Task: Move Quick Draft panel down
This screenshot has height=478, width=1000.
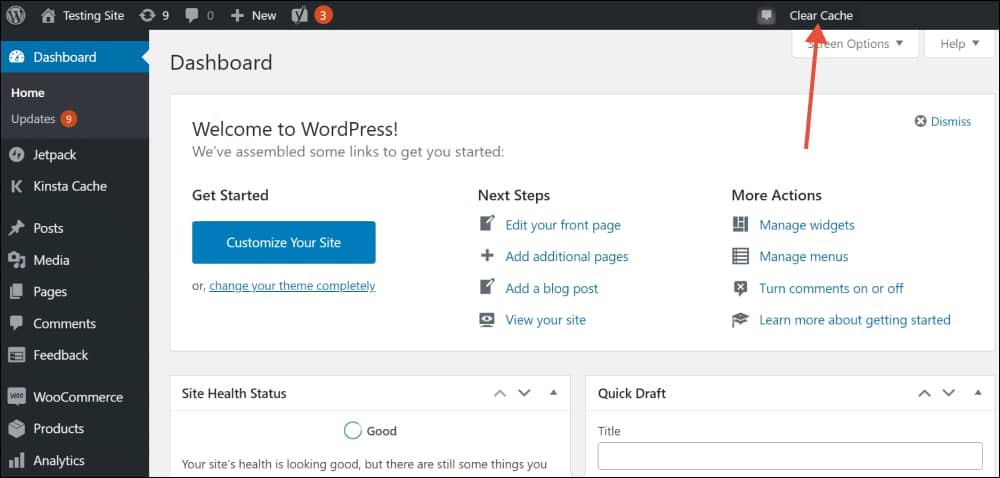Action: click(948, 393)
